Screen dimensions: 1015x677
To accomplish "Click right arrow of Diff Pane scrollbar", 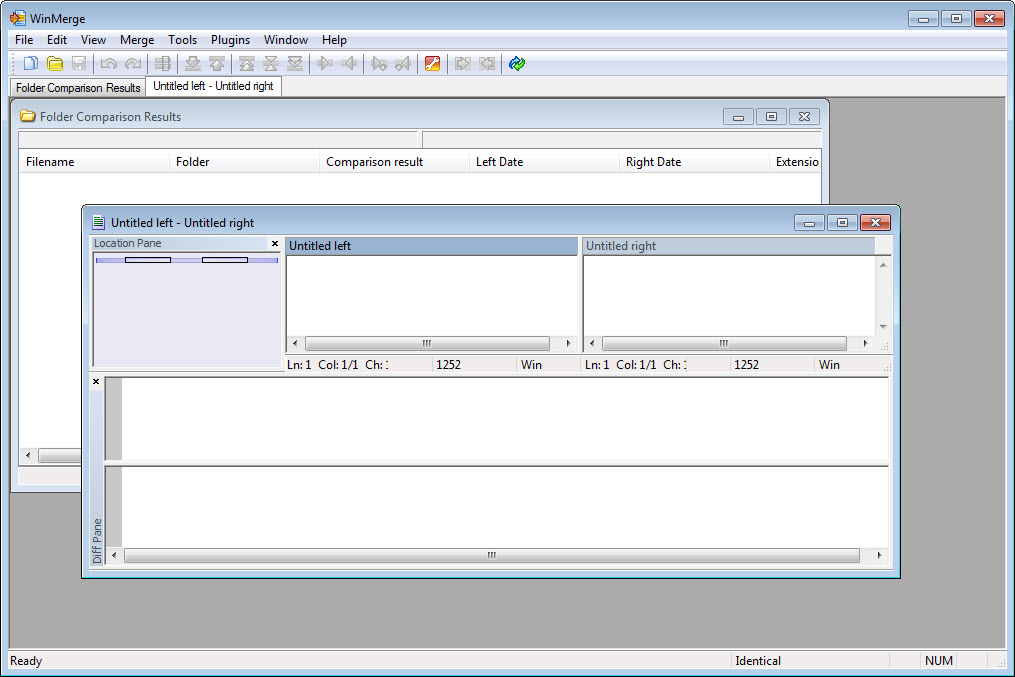I will tap(879, 555).
